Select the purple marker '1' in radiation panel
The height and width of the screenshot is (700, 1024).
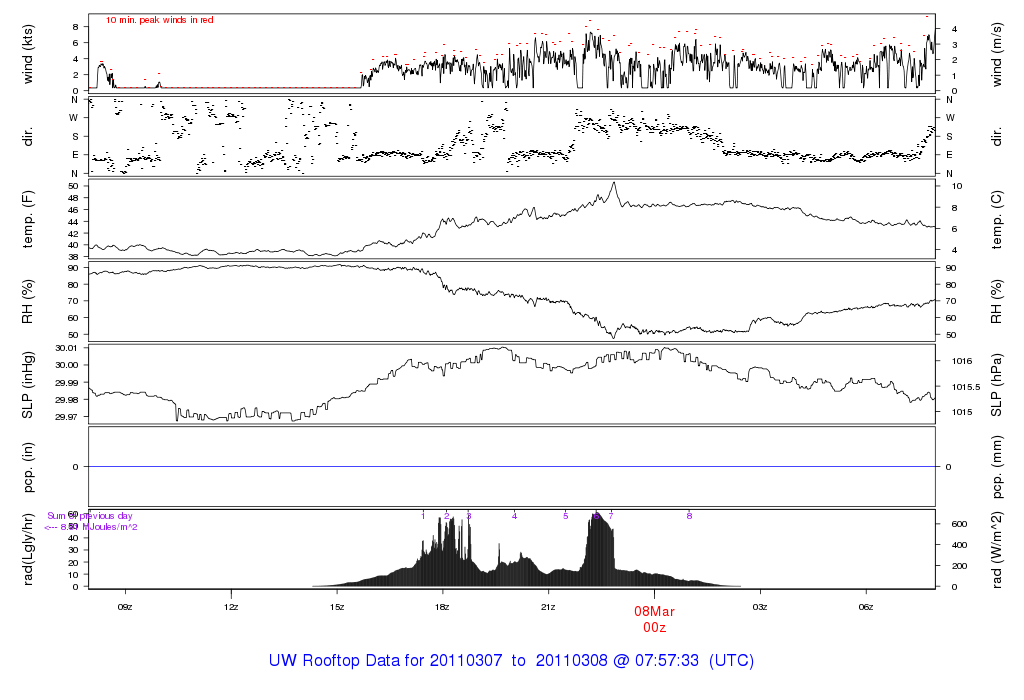(424, 516)
